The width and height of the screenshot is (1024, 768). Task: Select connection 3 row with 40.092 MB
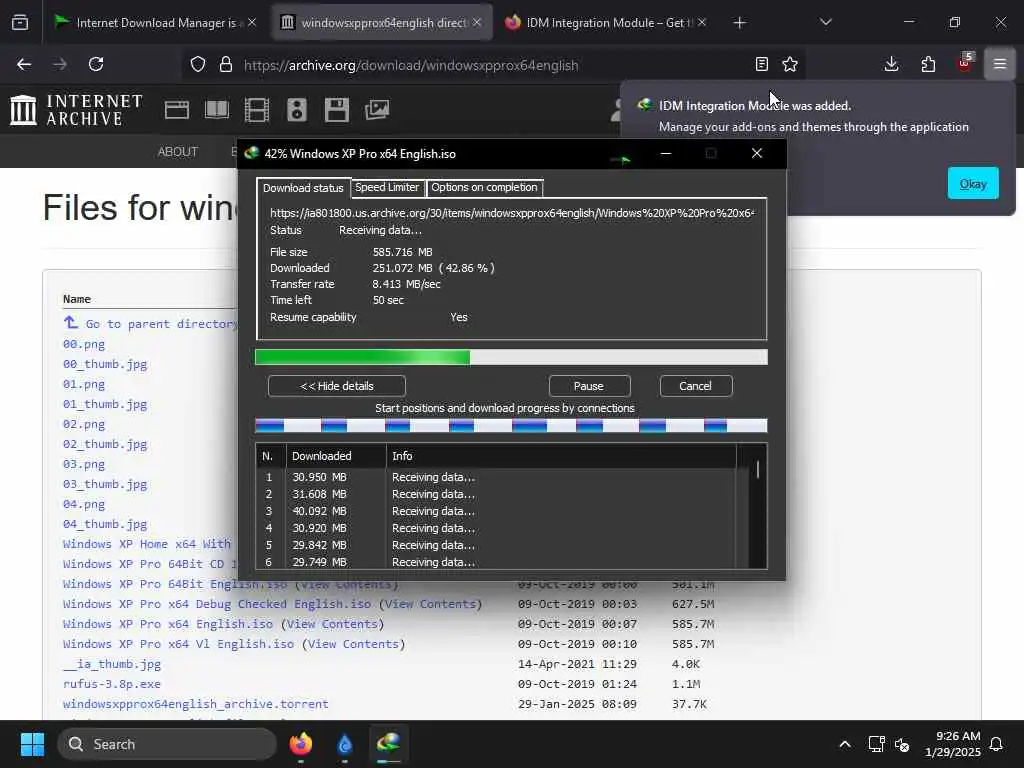tap(496, 511)
